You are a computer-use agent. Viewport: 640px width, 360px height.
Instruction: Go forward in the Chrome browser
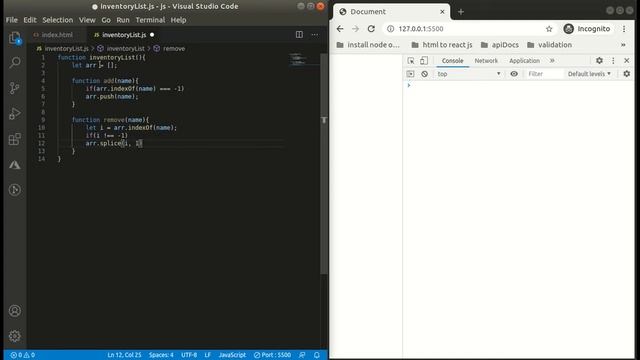coord(356,29)
